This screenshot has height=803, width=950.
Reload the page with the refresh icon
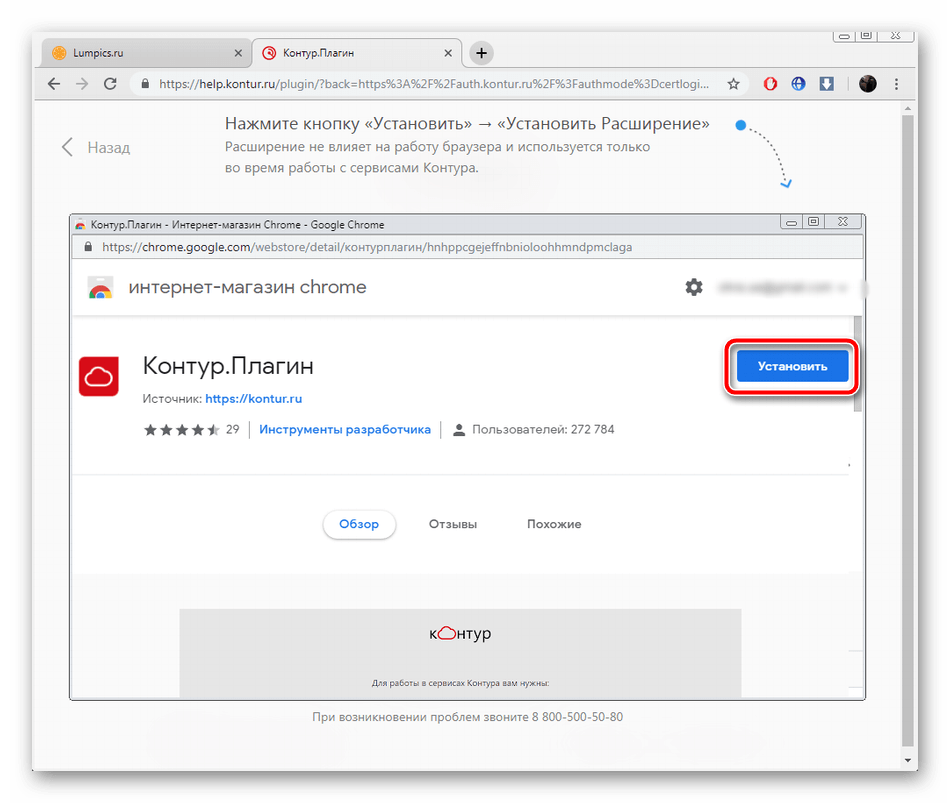click(x=110, y=84)
